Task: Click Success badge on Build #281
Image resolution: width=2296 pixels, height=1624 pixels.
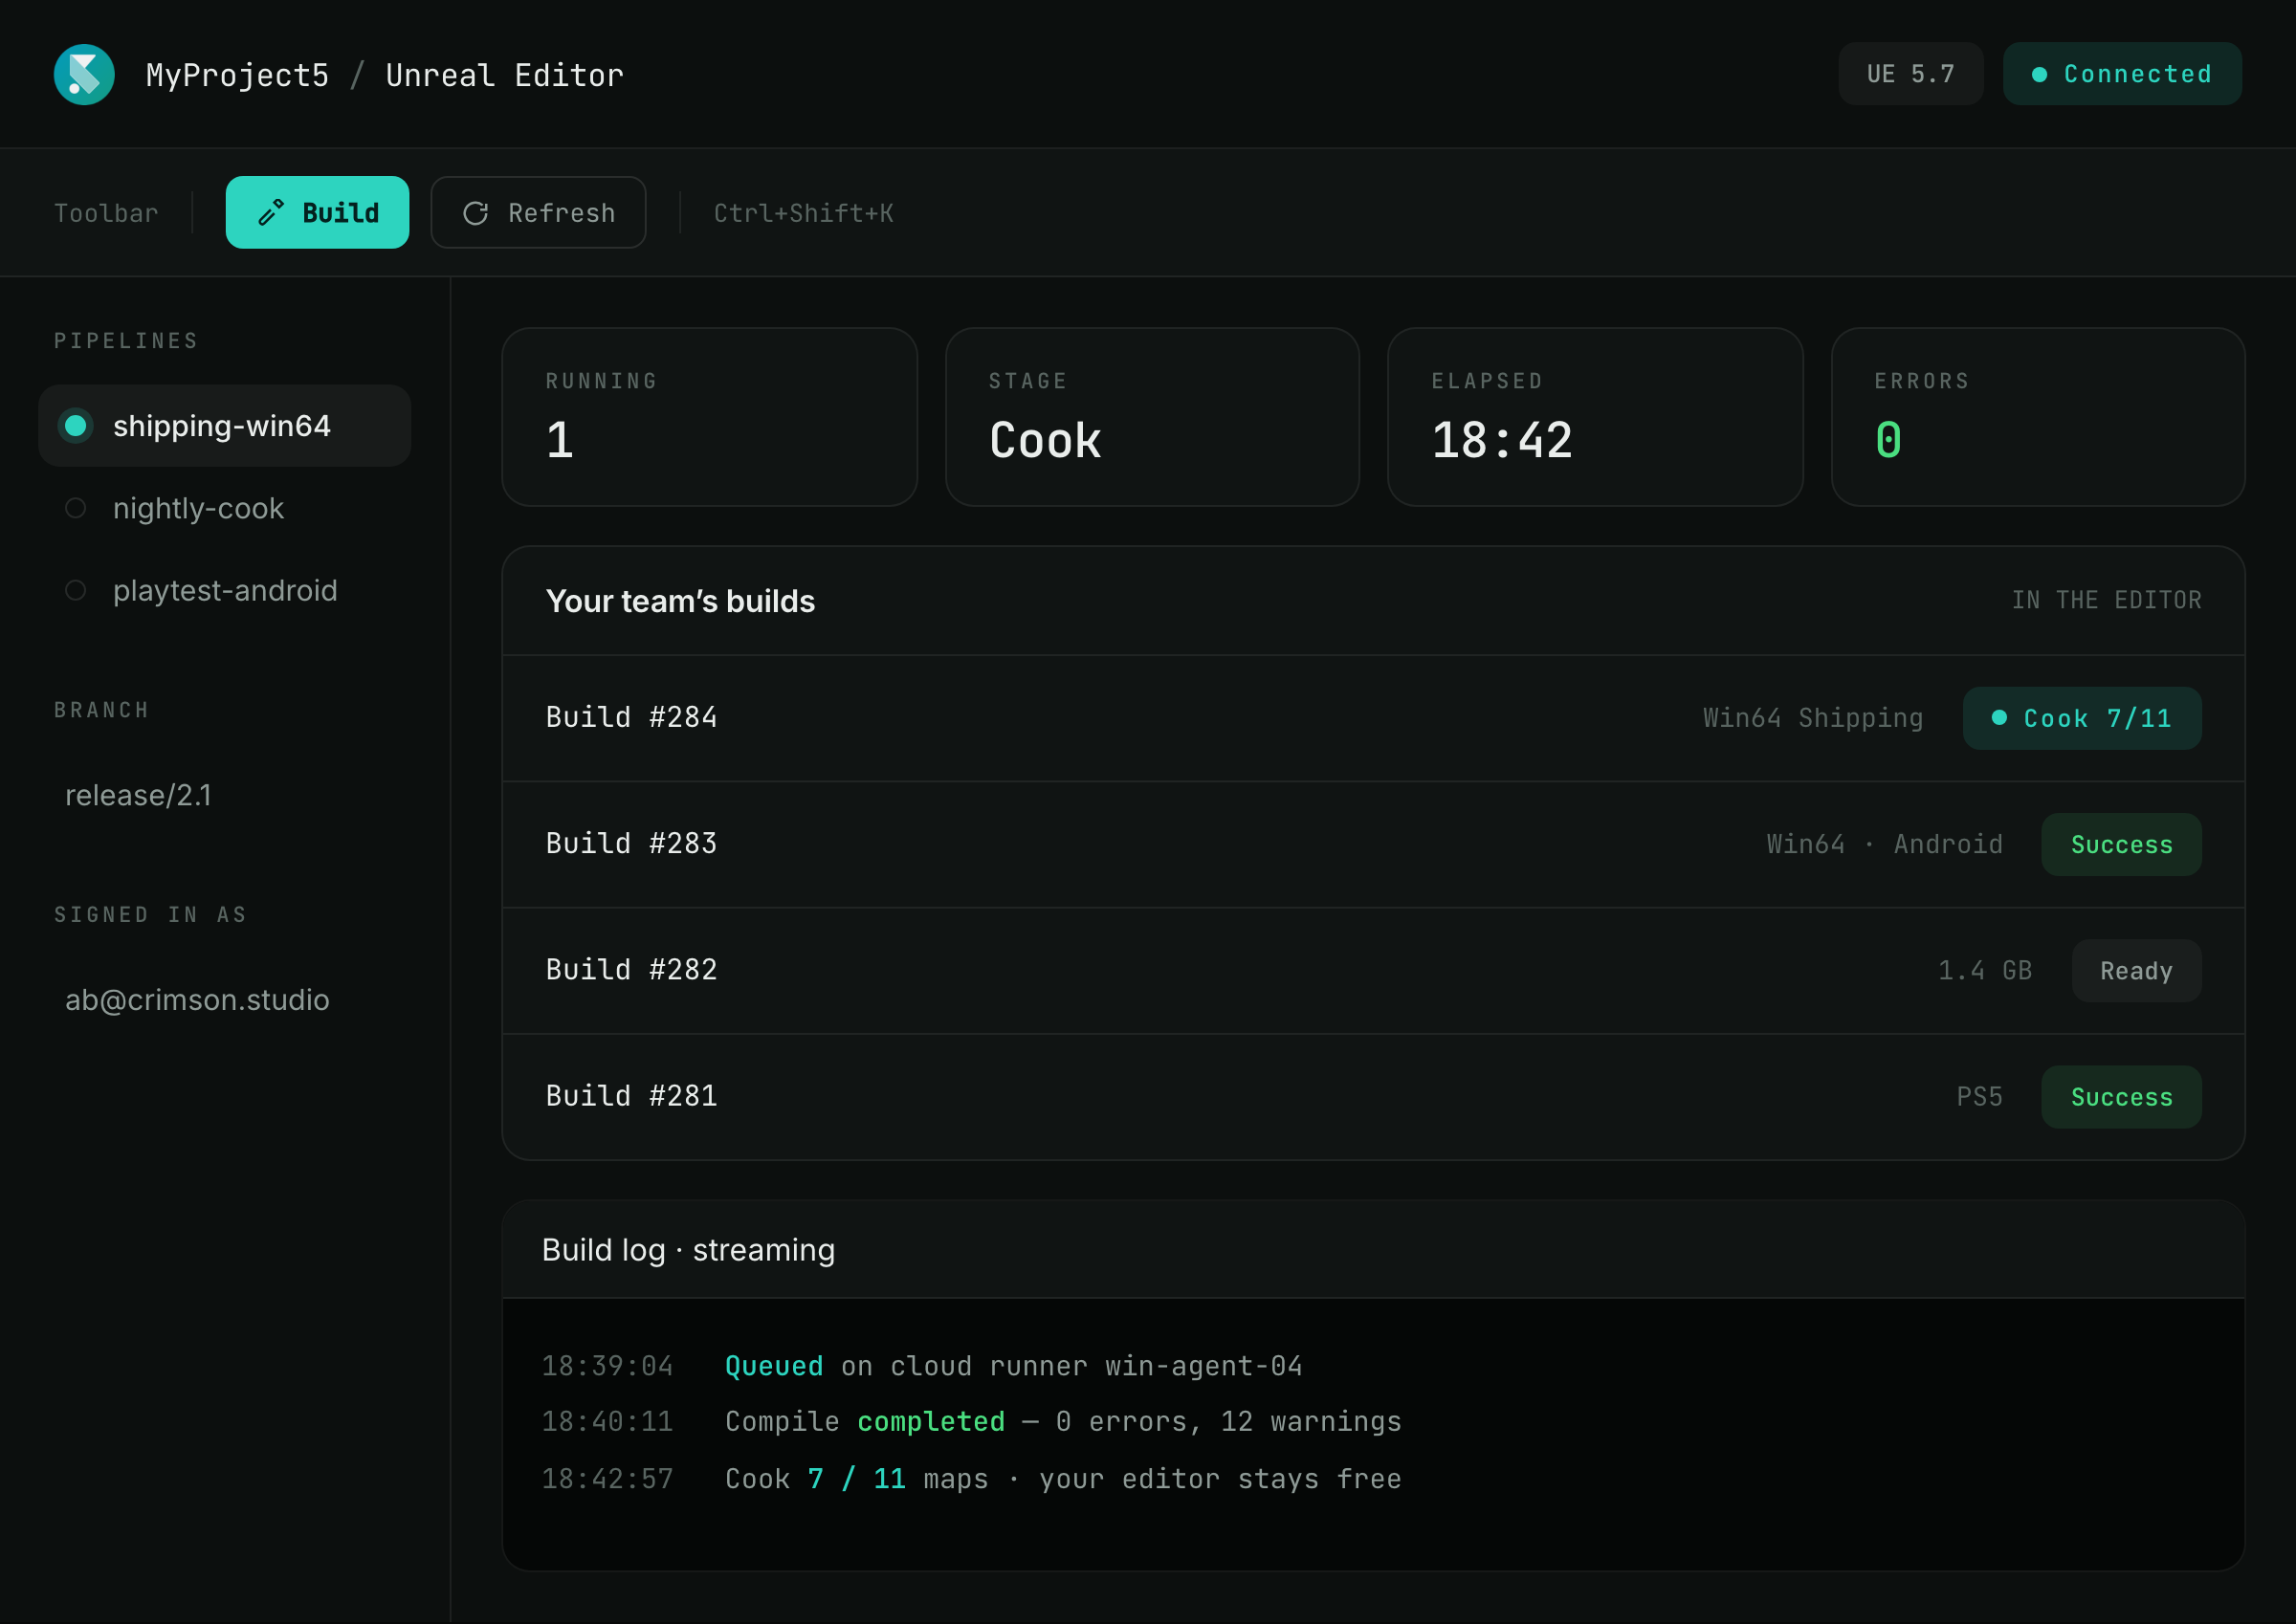Action: pyautogui.click(x=2121, y=1096)
